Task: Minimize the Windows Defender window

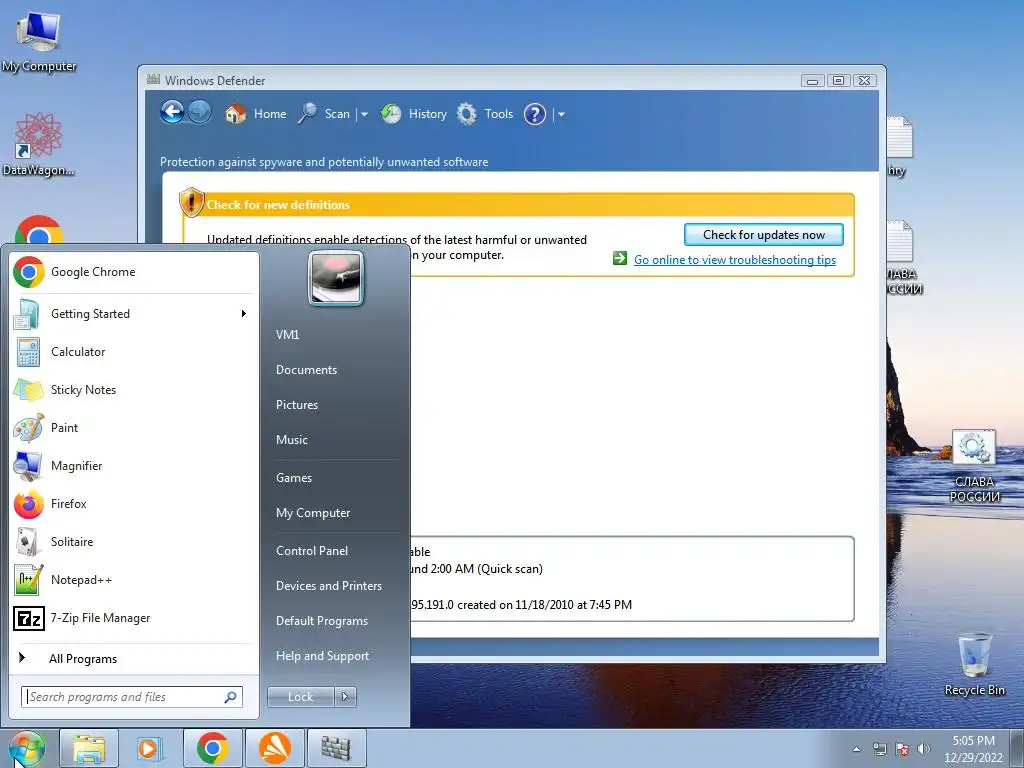Action: 812,81
